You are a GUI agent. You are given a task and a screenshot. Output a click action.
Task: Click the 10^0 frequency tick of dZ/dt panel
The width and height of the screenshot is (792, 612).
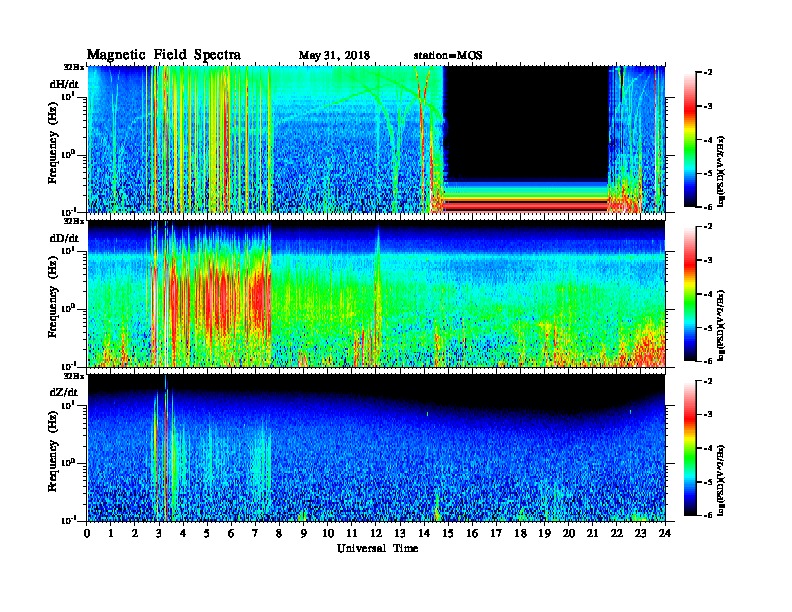click(x=68, y=462)
